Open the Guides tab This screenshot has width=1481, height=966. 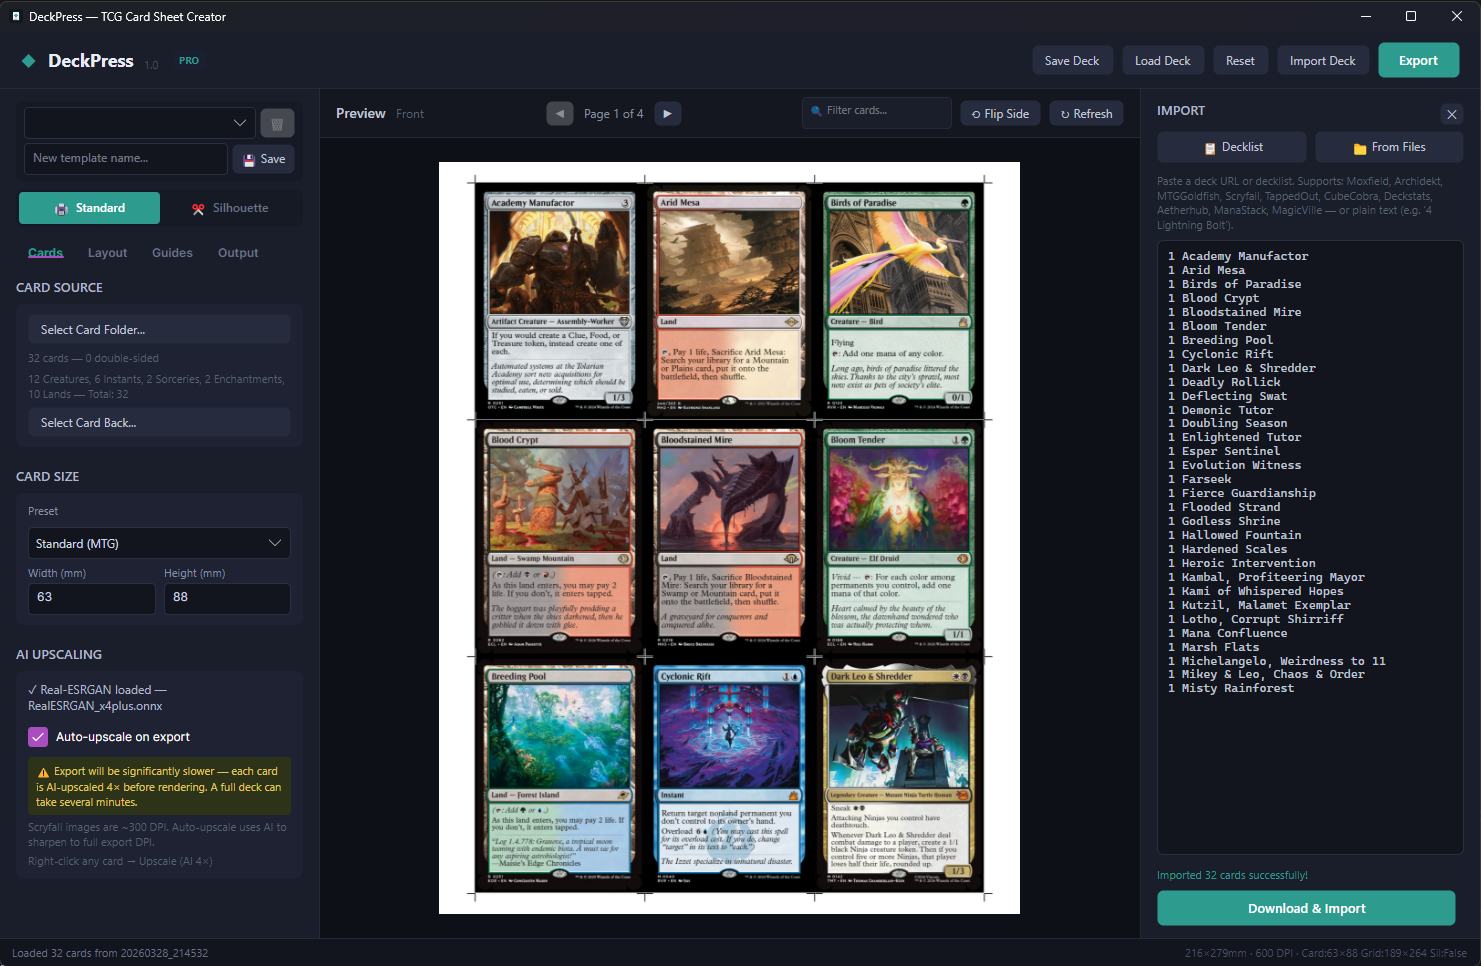point(172,253)
